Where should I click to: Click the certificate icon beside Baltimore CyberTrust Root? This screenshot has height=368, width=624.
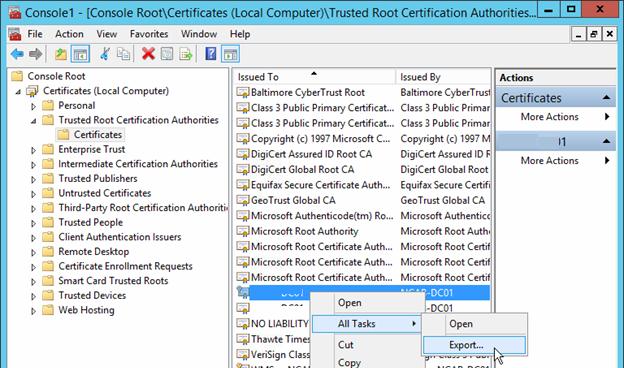[x=242, y=93]
